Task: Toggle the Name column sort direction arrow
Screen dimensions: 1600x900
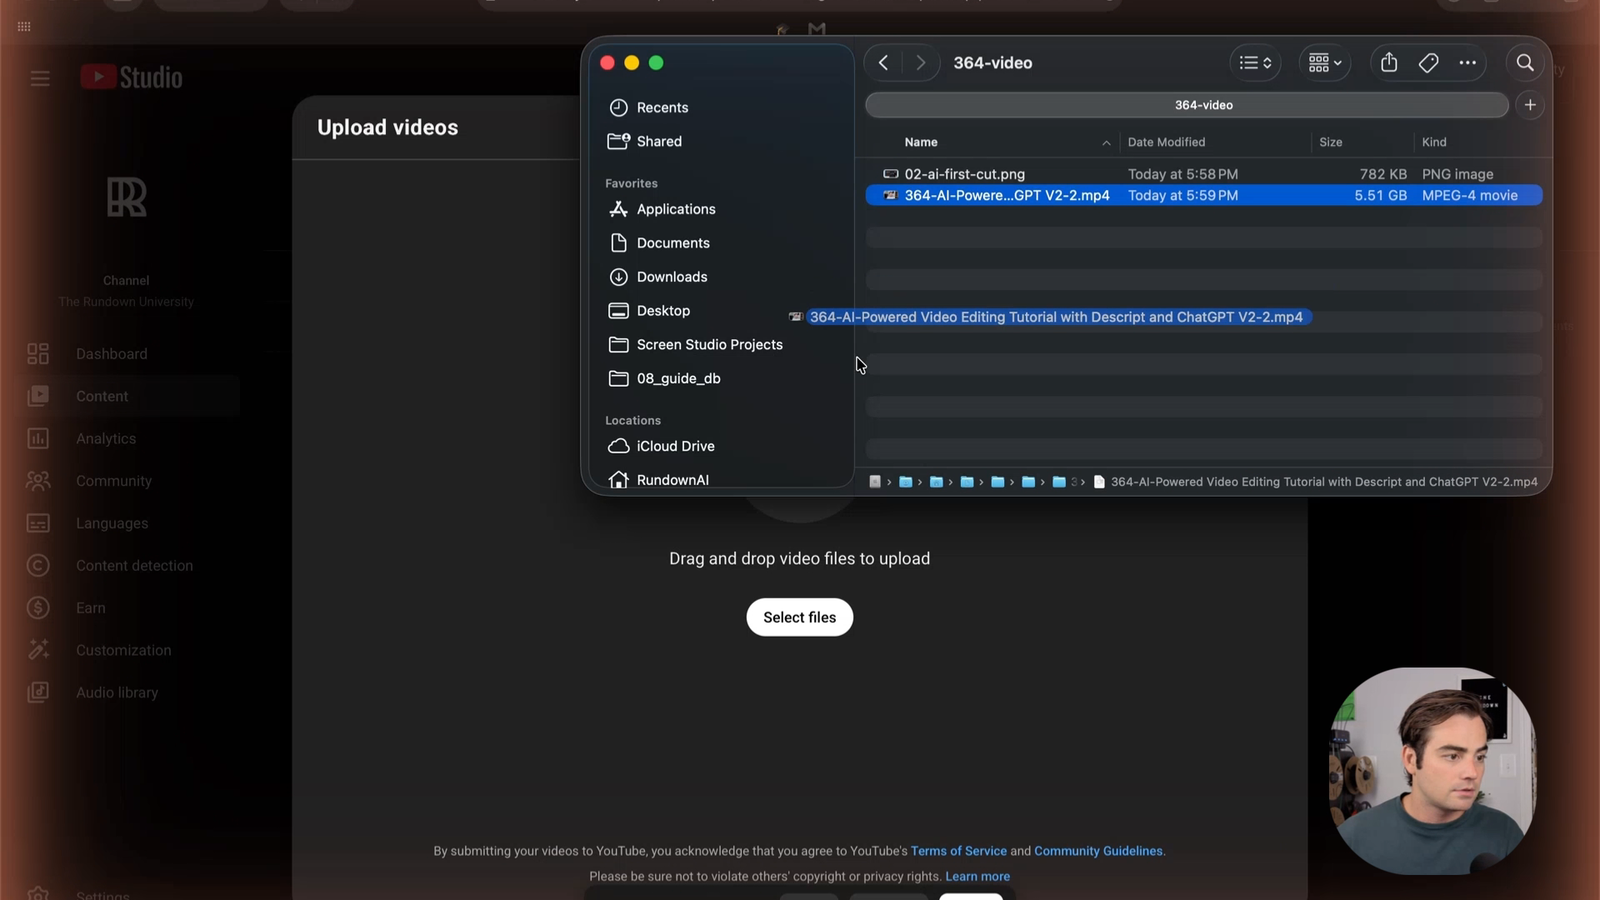Action: (x=1106, y=143)
